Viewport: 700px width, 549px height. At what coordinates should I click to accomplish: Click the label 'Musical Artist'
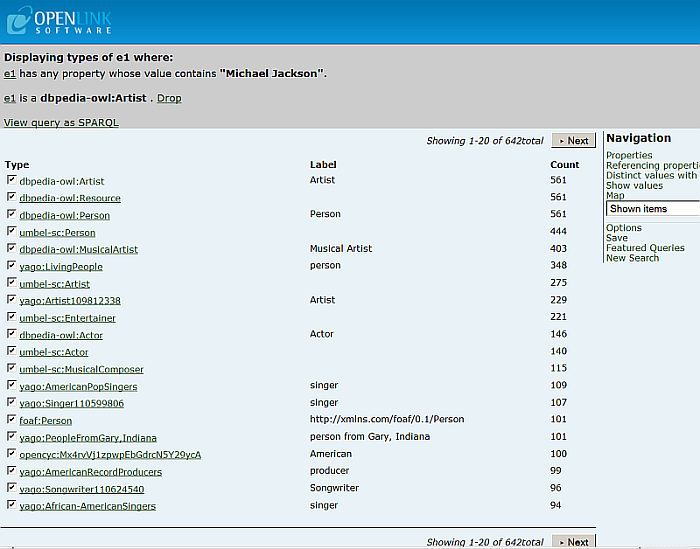(341, 249)
